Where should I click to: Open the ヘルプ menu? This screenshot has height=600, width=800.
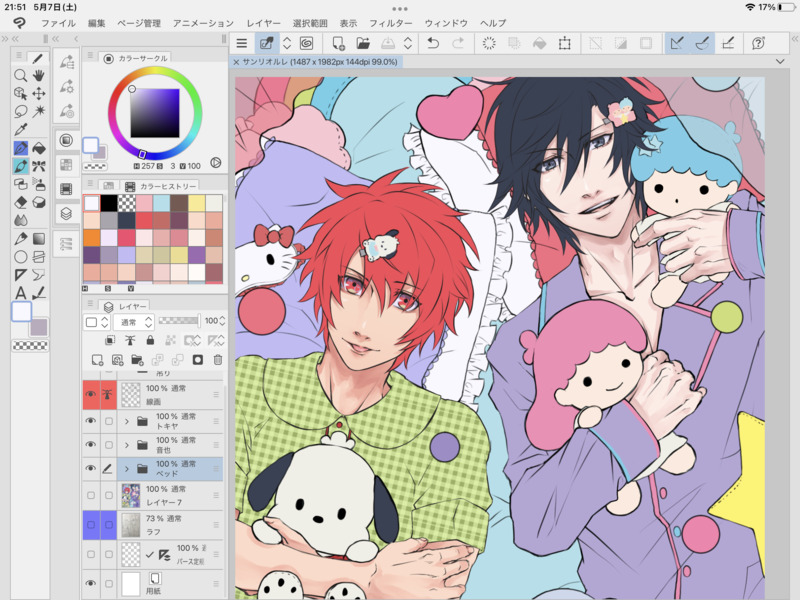[493, 23]
